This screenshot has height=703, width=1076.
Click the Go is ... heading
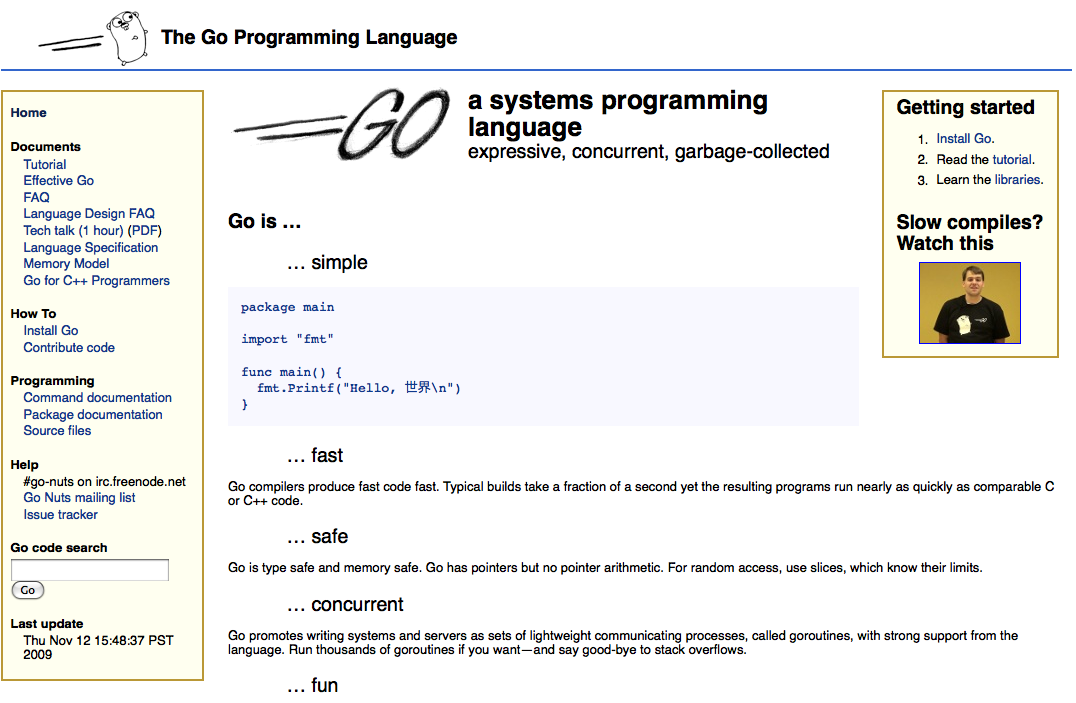point(264,221)
